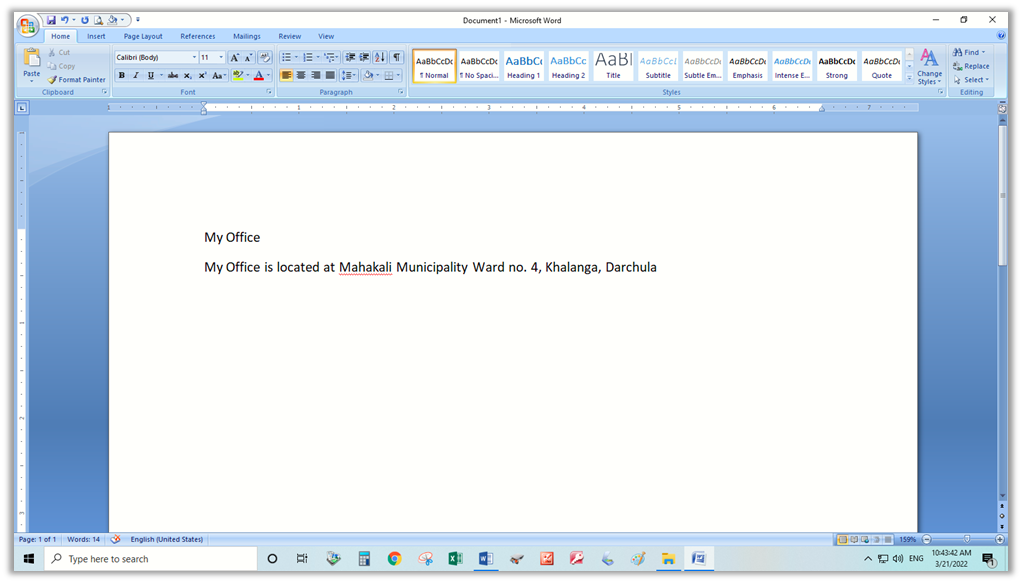Open the Find command
Image resolution: width=1022 pixels, height=583 pixels.
[968, 52]
